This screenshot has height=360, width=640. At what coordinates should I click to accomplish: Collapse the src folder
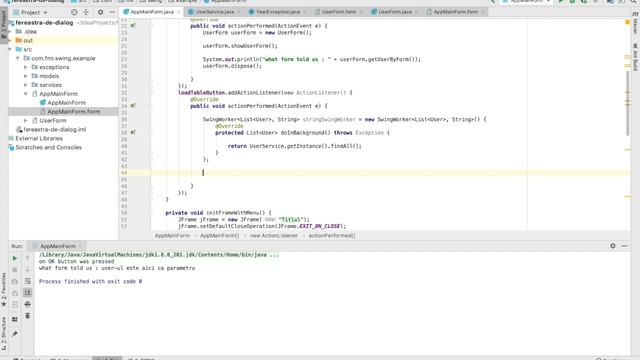pyautogui.click(x=10, y=49)
